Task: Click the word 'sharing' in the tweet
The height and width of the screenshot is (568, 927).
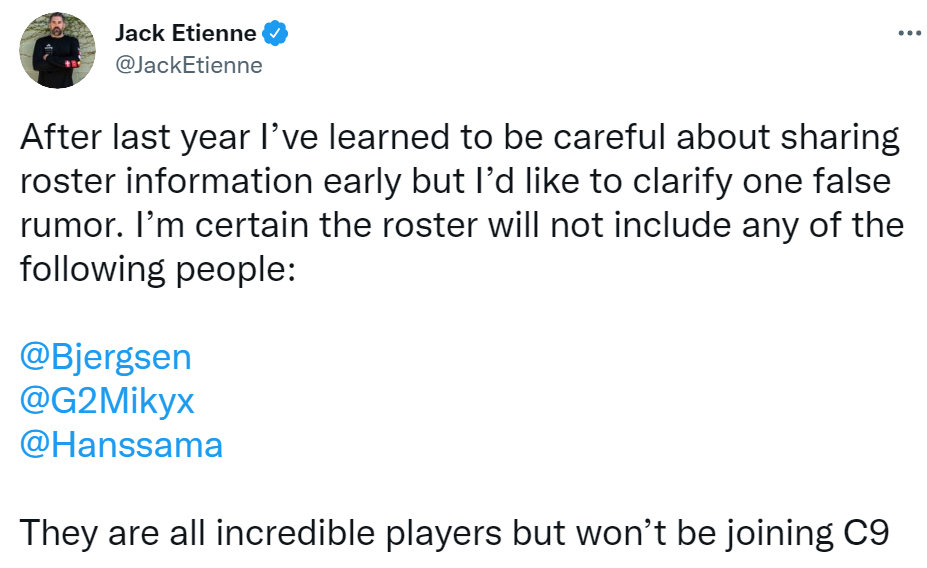Action: [x=840, y=138]
